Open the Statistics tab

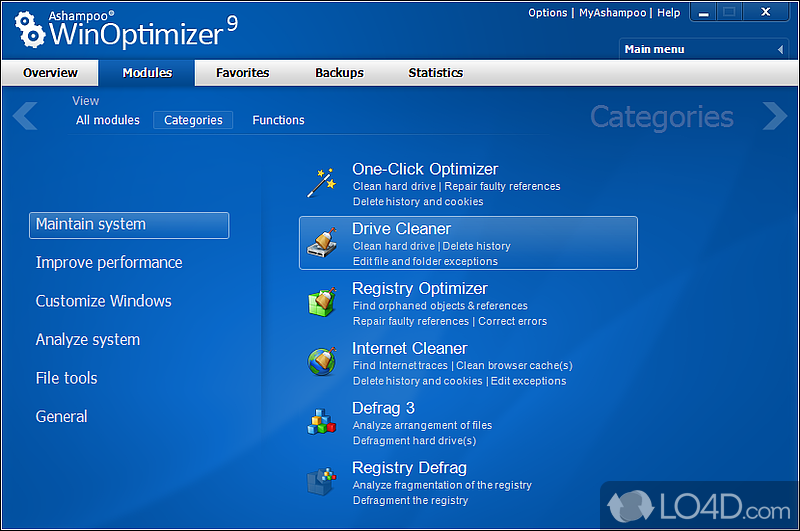[x=435, y=73]
